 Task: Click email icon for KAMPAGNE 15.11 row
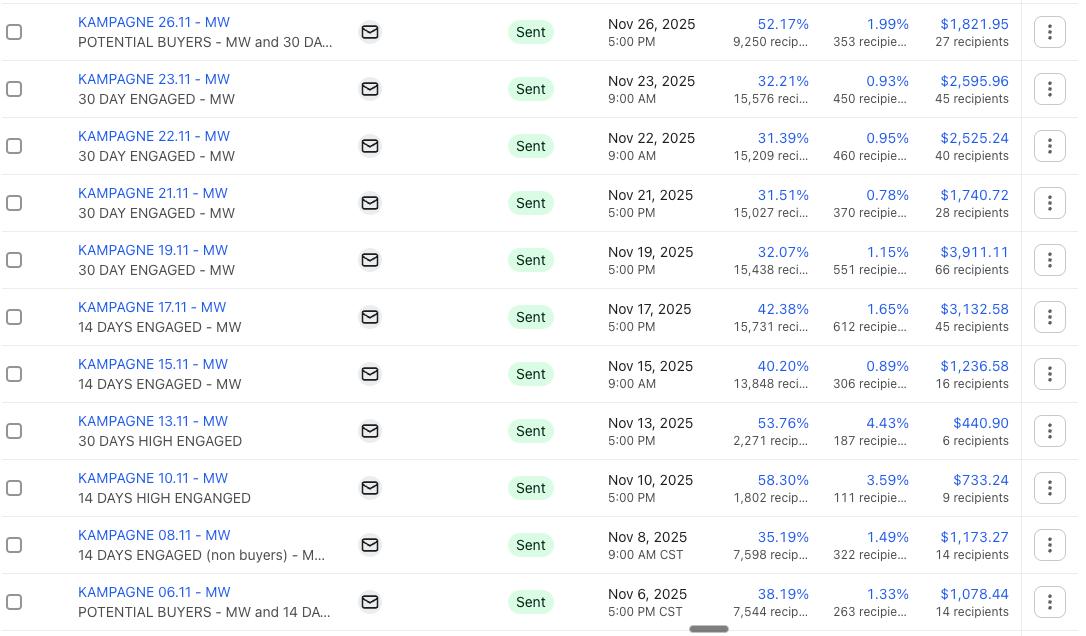(x=370, y=374)
